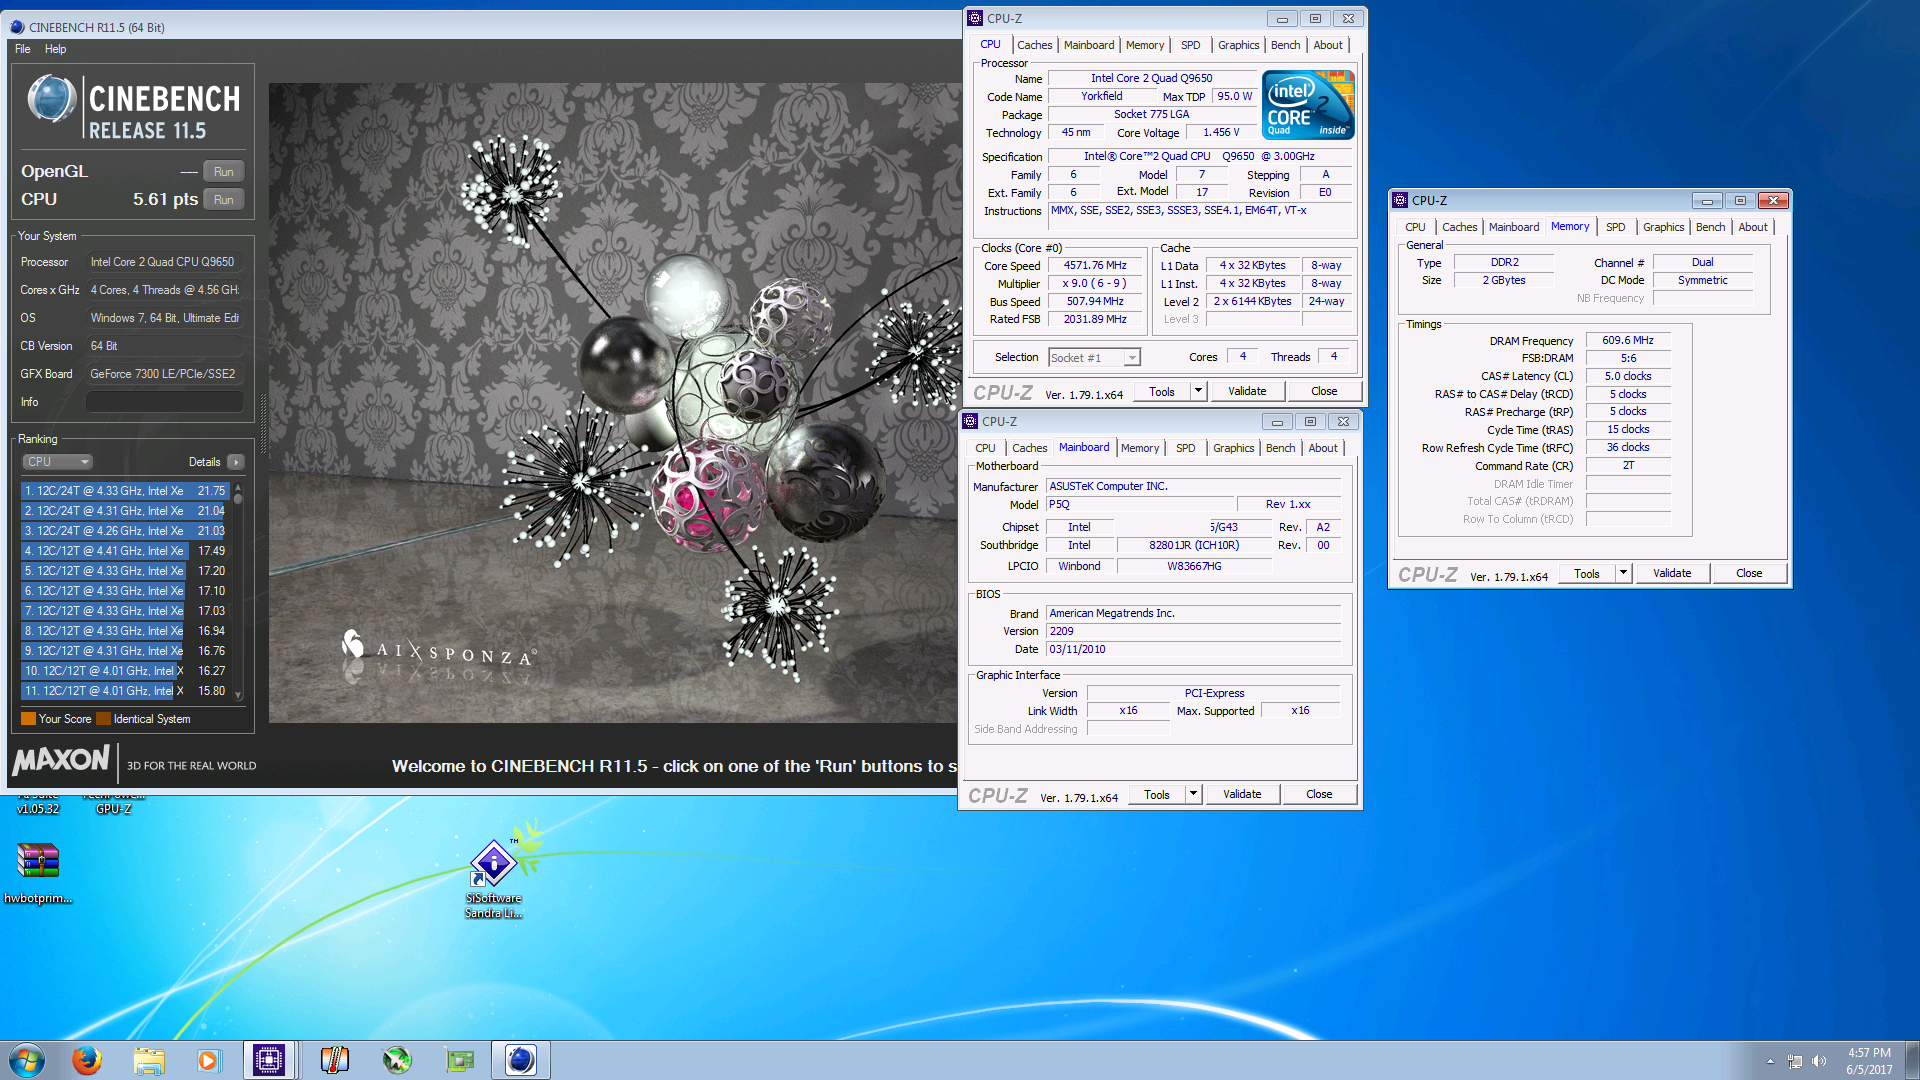Open Graphics tab in top CPU-Z window
The height and width of the screenshot is (1080, 1920).
[1239, 45]
